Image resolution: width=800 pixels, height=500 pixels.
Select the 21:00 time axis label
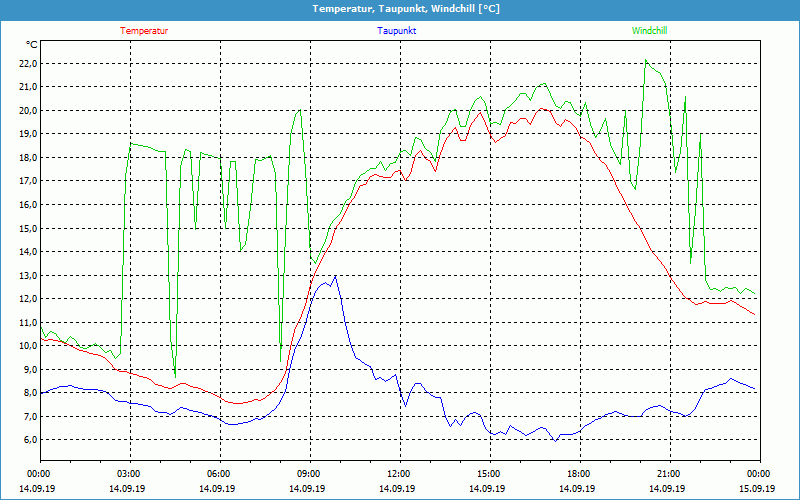669,473
